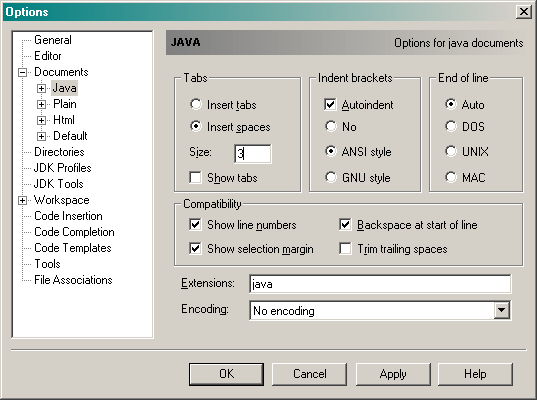Set end of line to DOS

[x=451, y=126]
